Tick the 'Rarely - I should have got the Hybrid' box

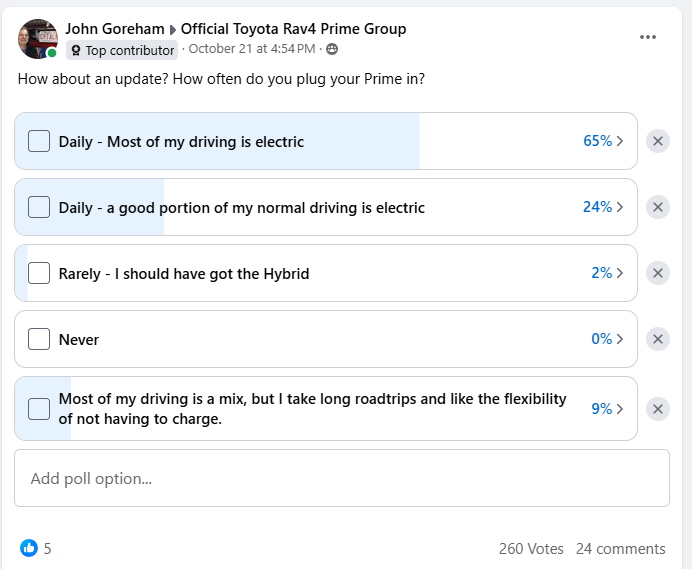pos(39,273)
